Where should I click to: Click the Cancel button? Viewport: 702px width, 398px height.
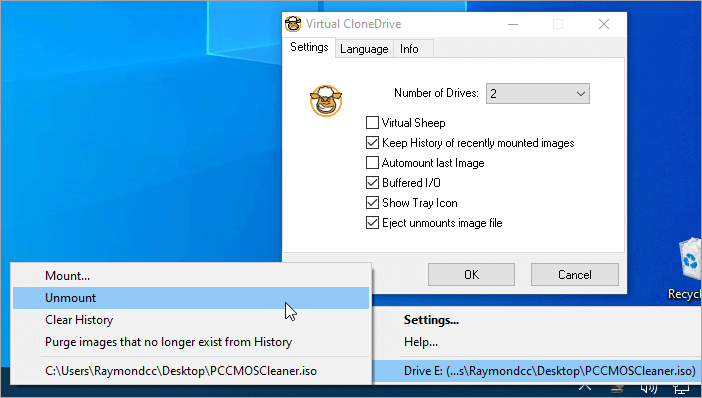[575, 274]
